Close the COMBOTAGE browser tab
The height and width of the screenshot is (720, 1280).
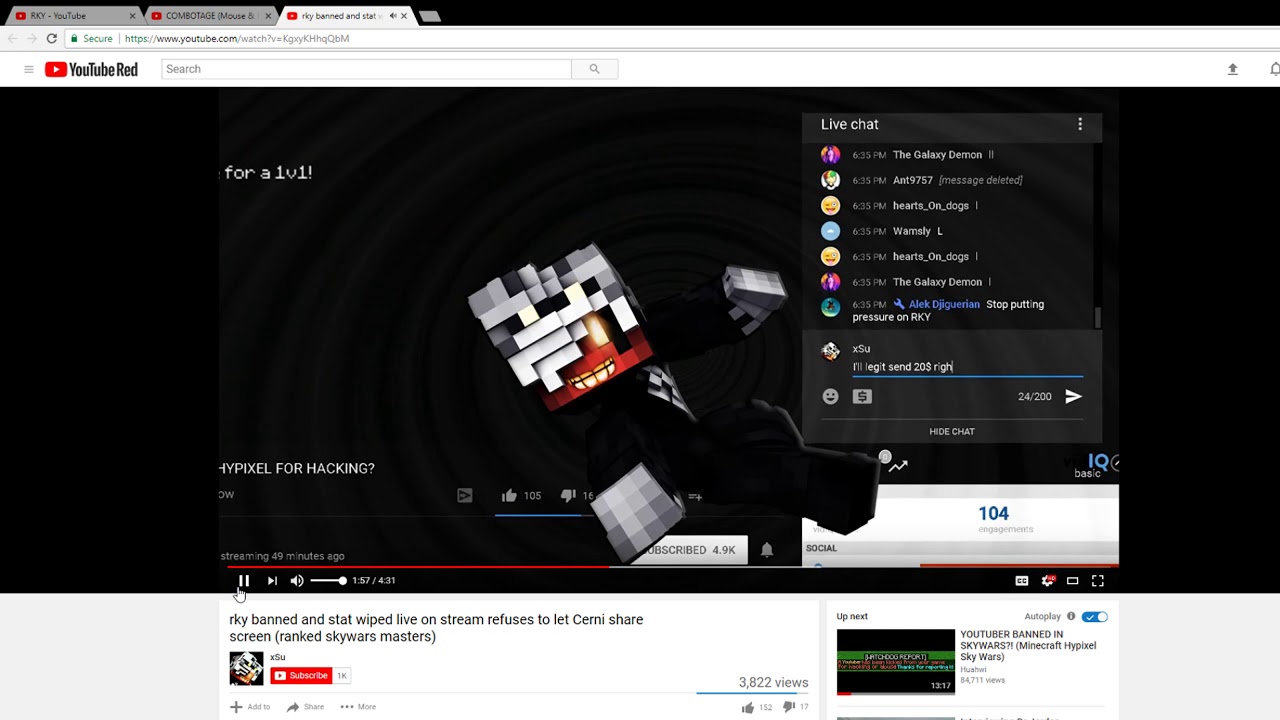point(268,16)
